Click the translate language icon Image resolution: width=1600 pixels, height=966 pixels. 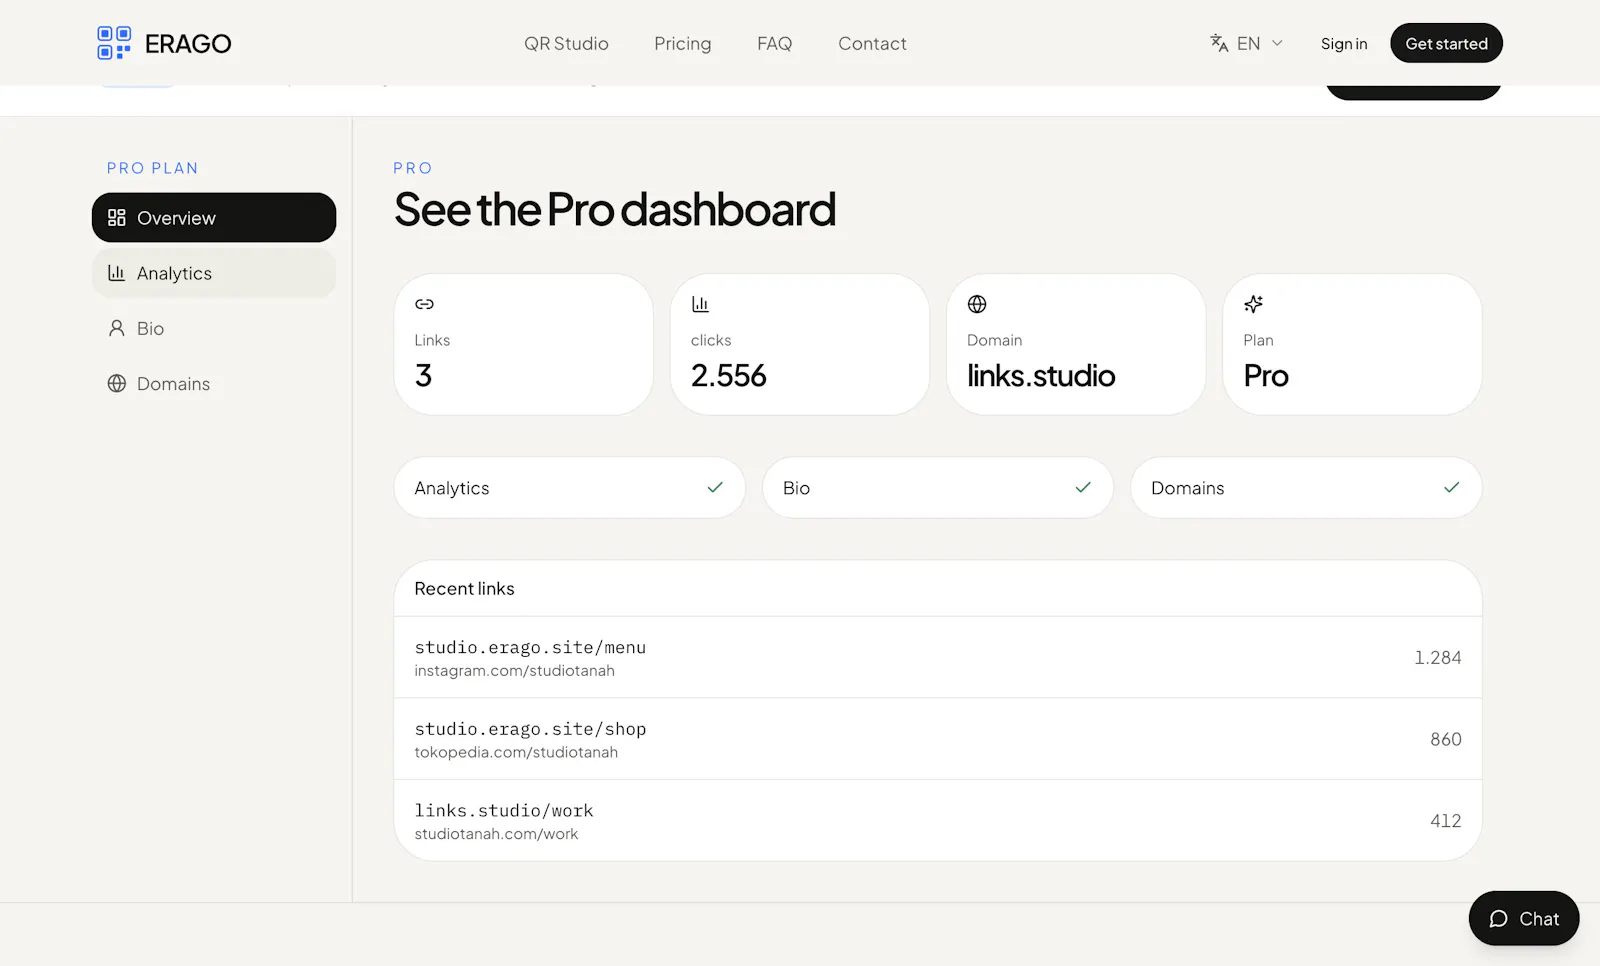coord(1219,43)
